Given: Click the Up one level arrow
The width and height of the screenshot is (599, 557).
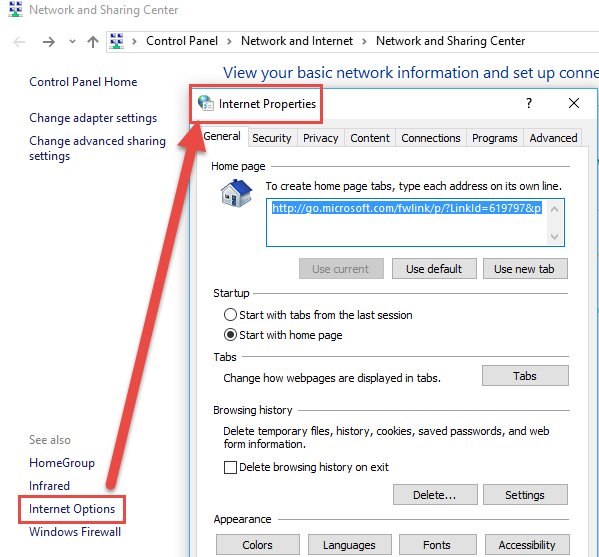Looking at the screenshot, I should pos(92,42).
